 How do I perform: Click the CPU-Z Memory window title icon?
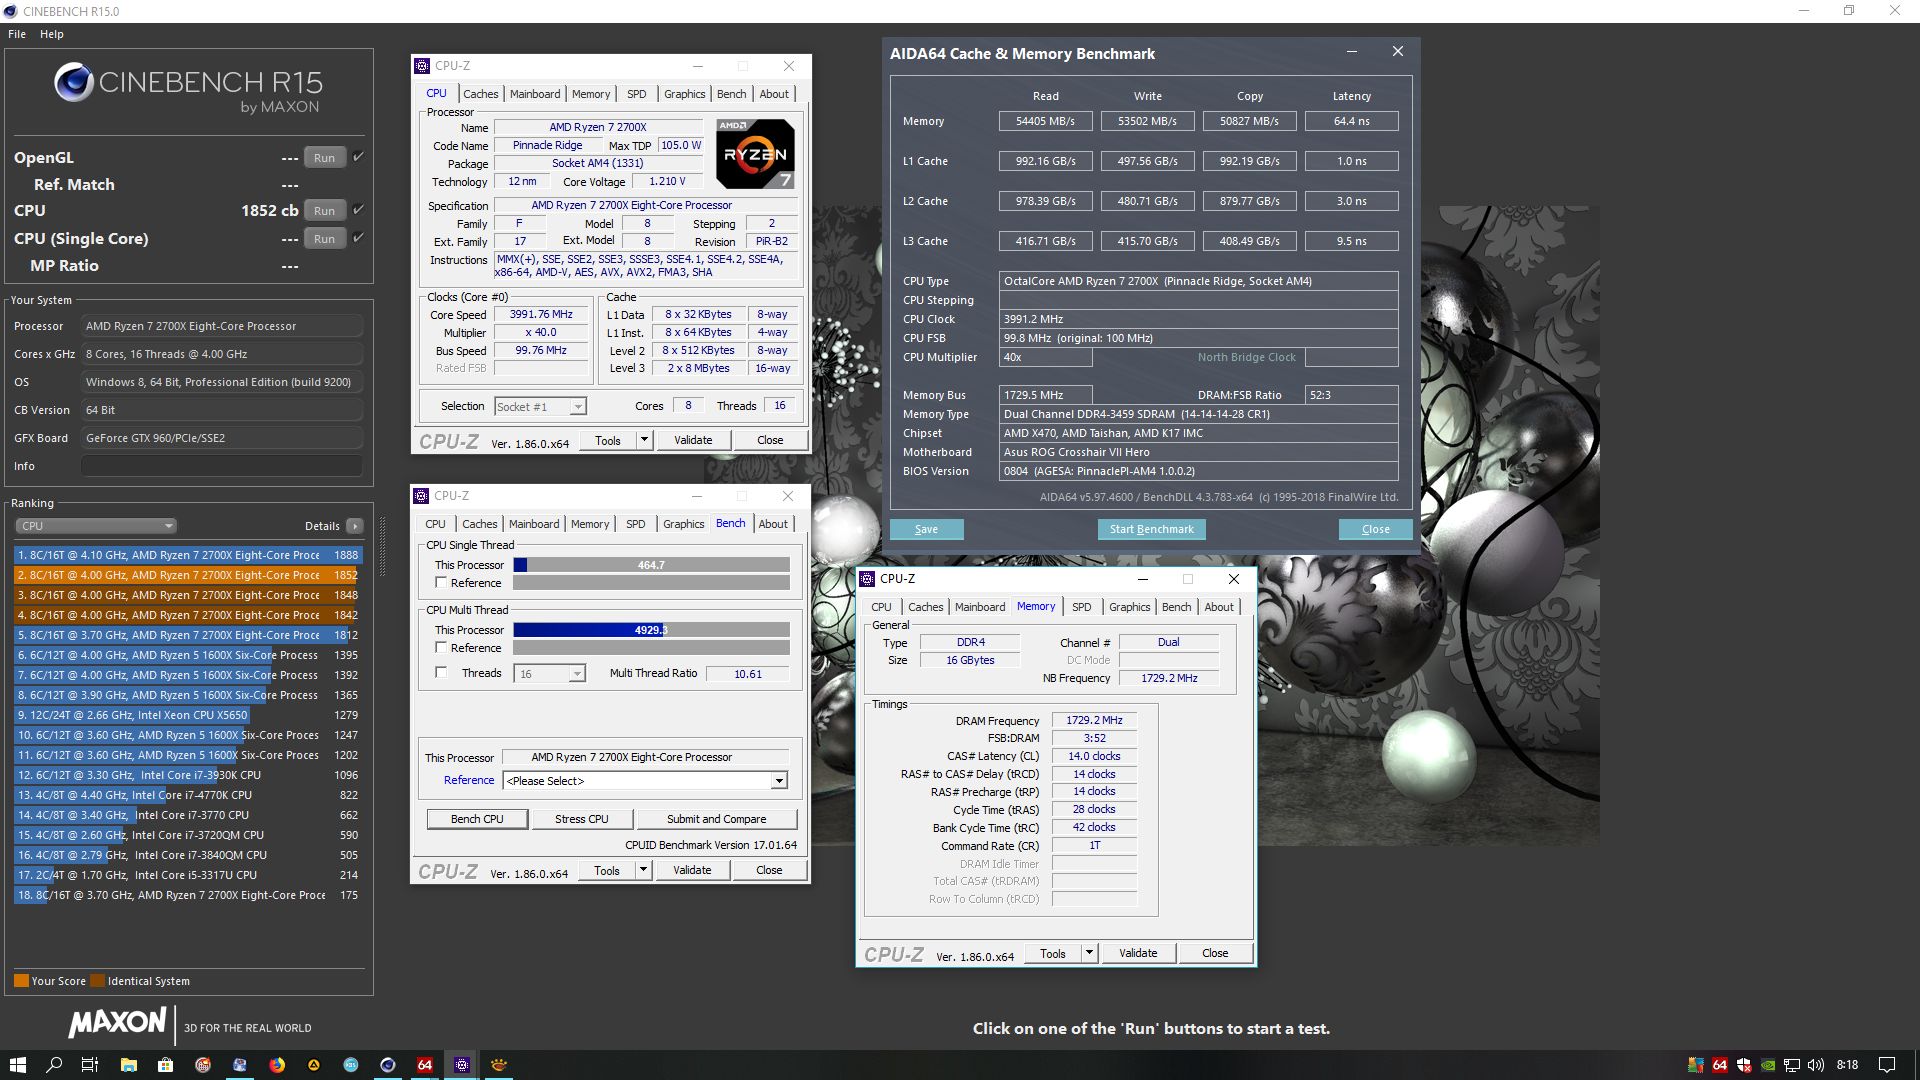pyautogui.click(x=867, y=579)
